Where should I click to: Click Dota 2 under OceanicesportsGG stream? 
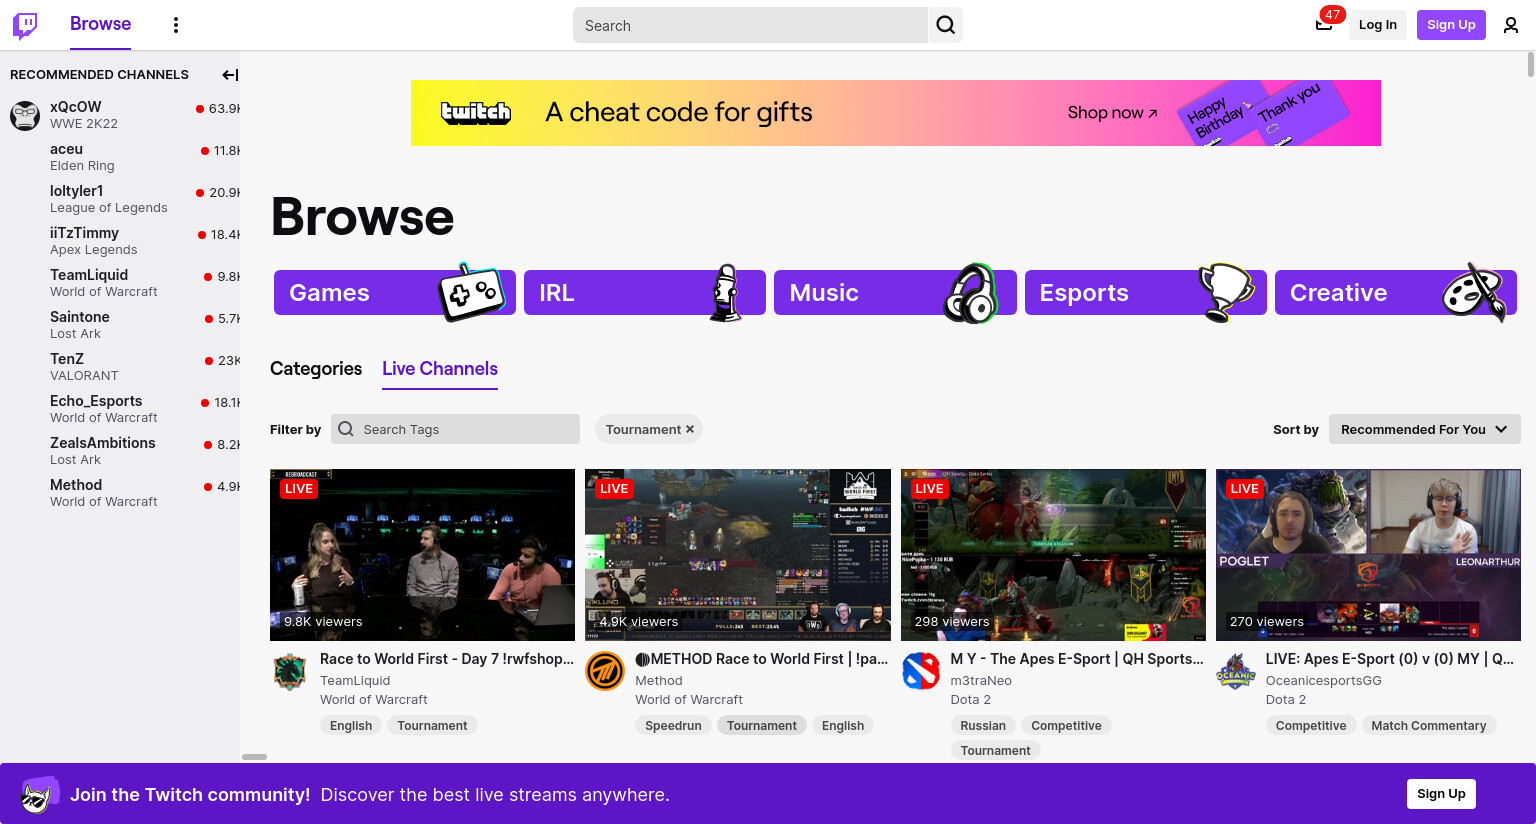[x=1286, y=700]
